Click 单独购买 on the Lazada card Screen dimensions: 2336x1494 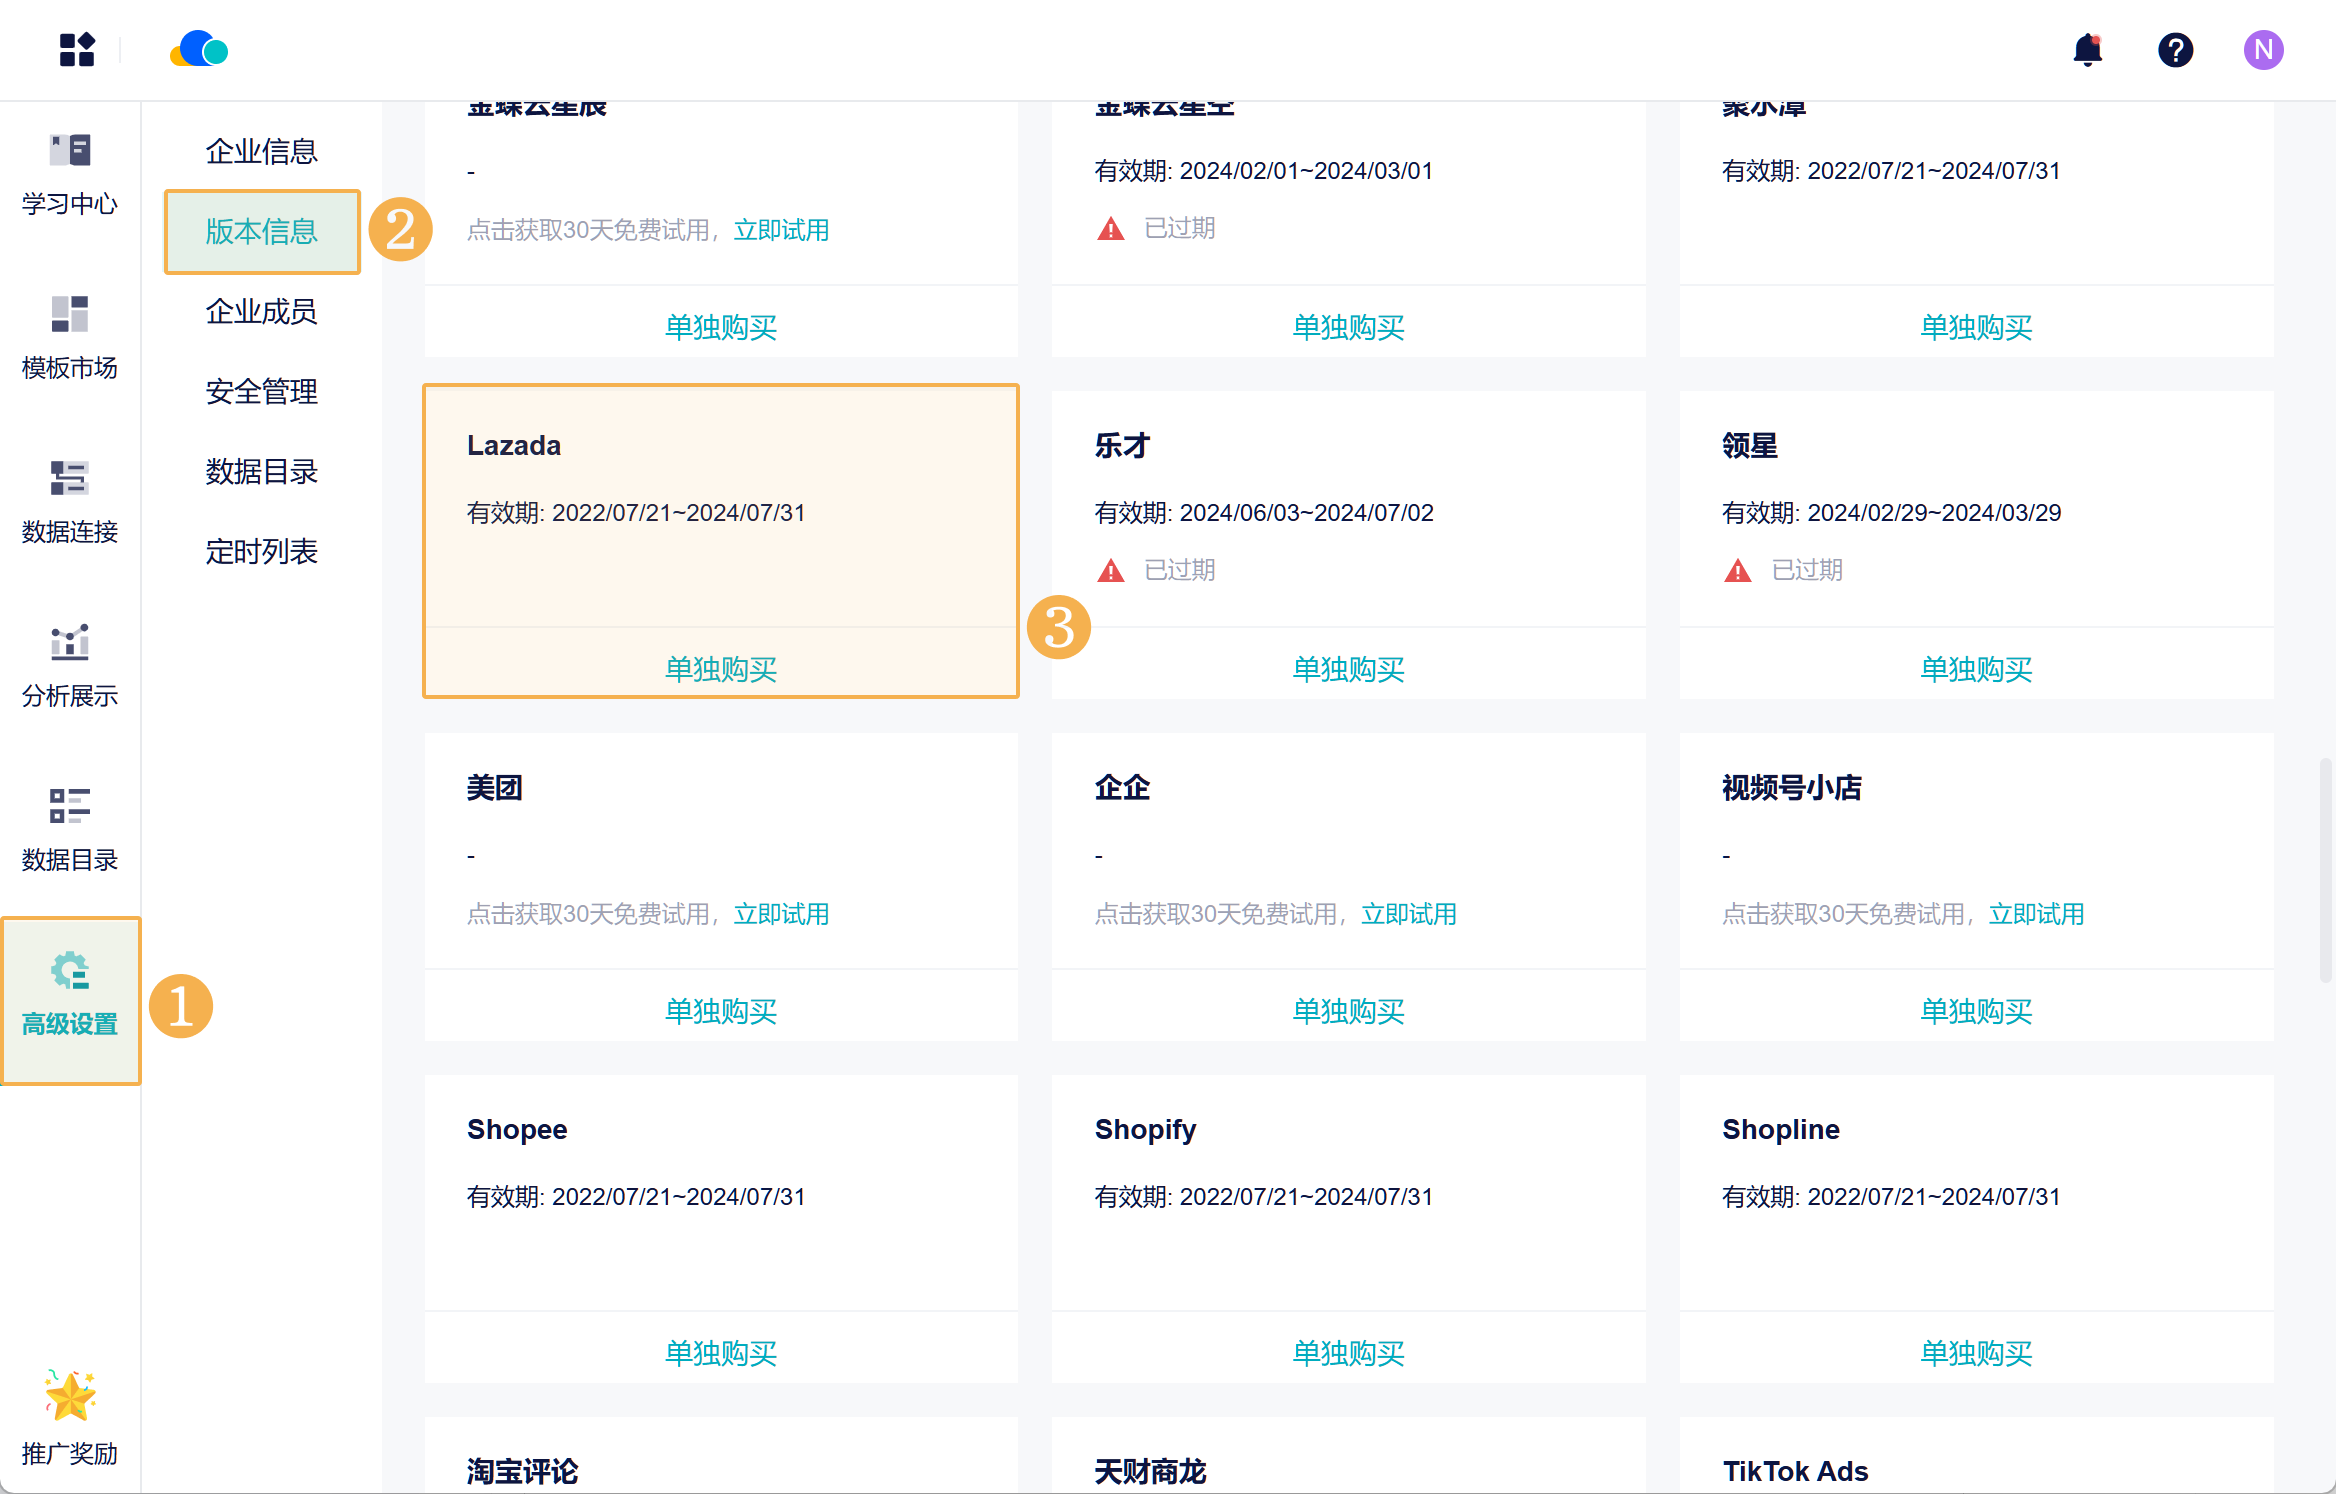coord(720,669)
